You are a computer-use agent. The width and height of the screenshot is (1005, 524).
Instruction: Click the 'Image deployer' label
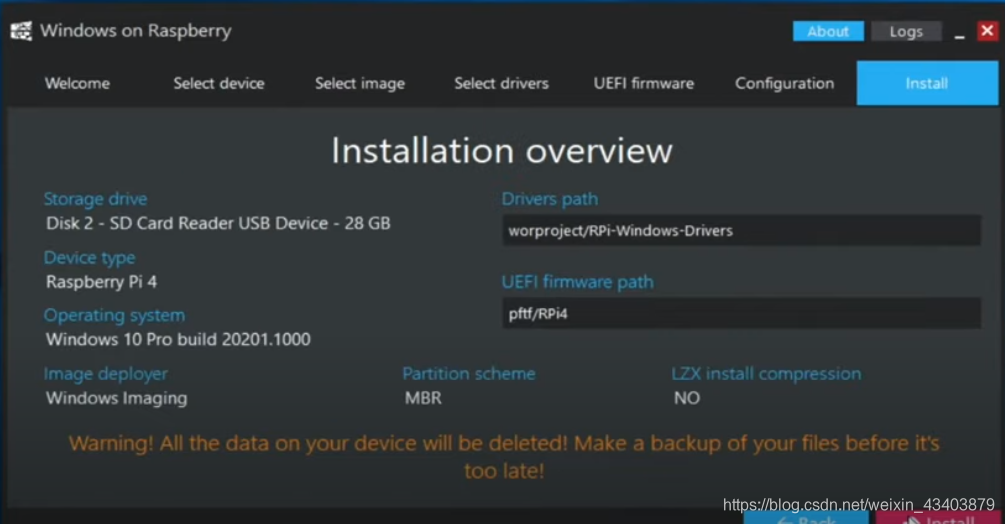point(106,373)
